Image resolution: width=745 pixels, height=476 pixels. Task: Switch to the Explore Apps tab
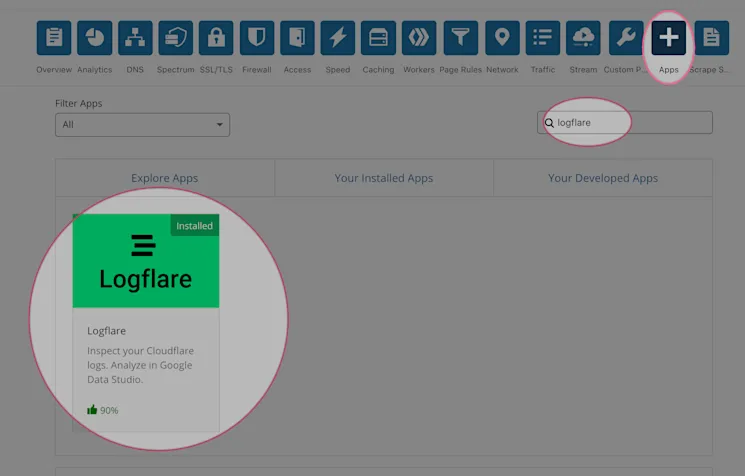[165, 178]
